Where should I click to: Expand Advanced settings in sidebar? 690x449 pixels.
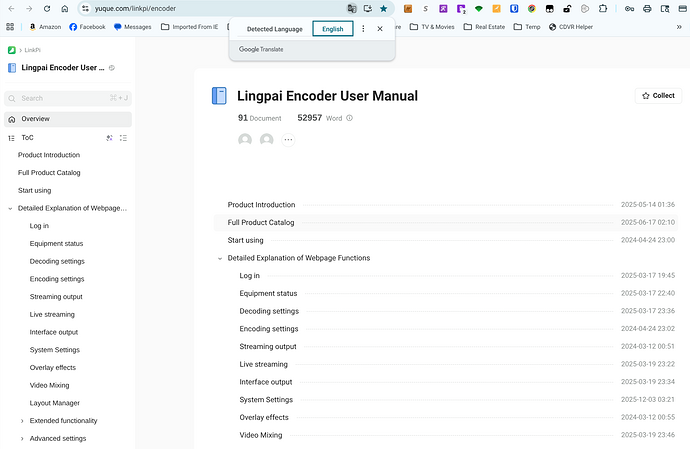click(x=22, y=439)
